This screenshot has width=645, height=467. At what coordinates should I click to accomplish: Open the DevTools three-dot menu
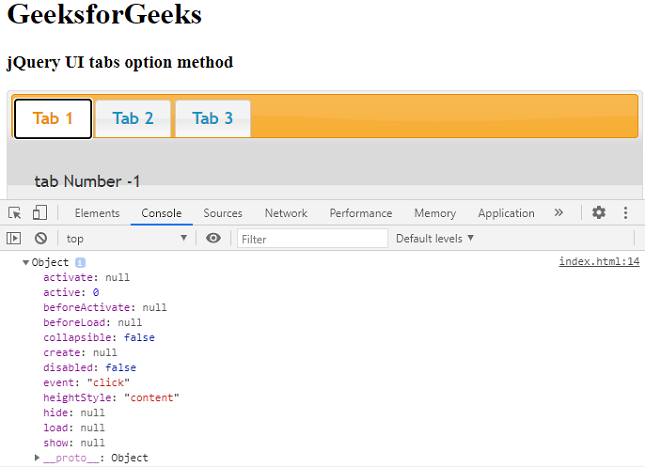(625, 213)
